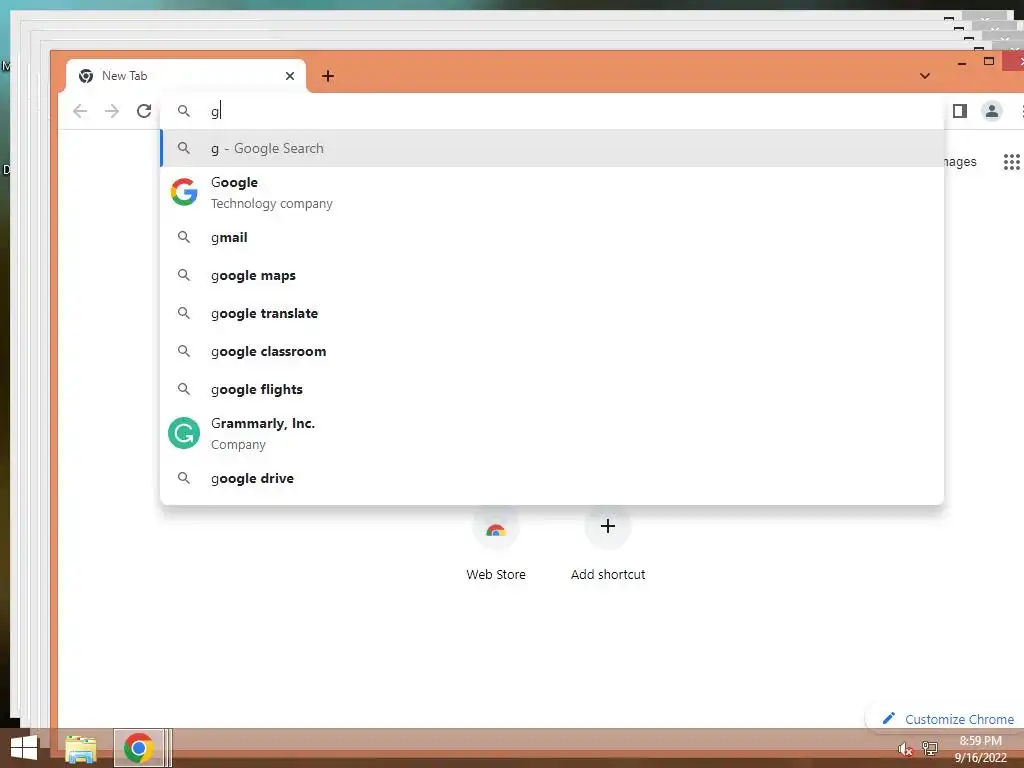Viewport: 1024px width, 768px height.
Task: Click the Reload page icon
Action: [x=144, y=111]
